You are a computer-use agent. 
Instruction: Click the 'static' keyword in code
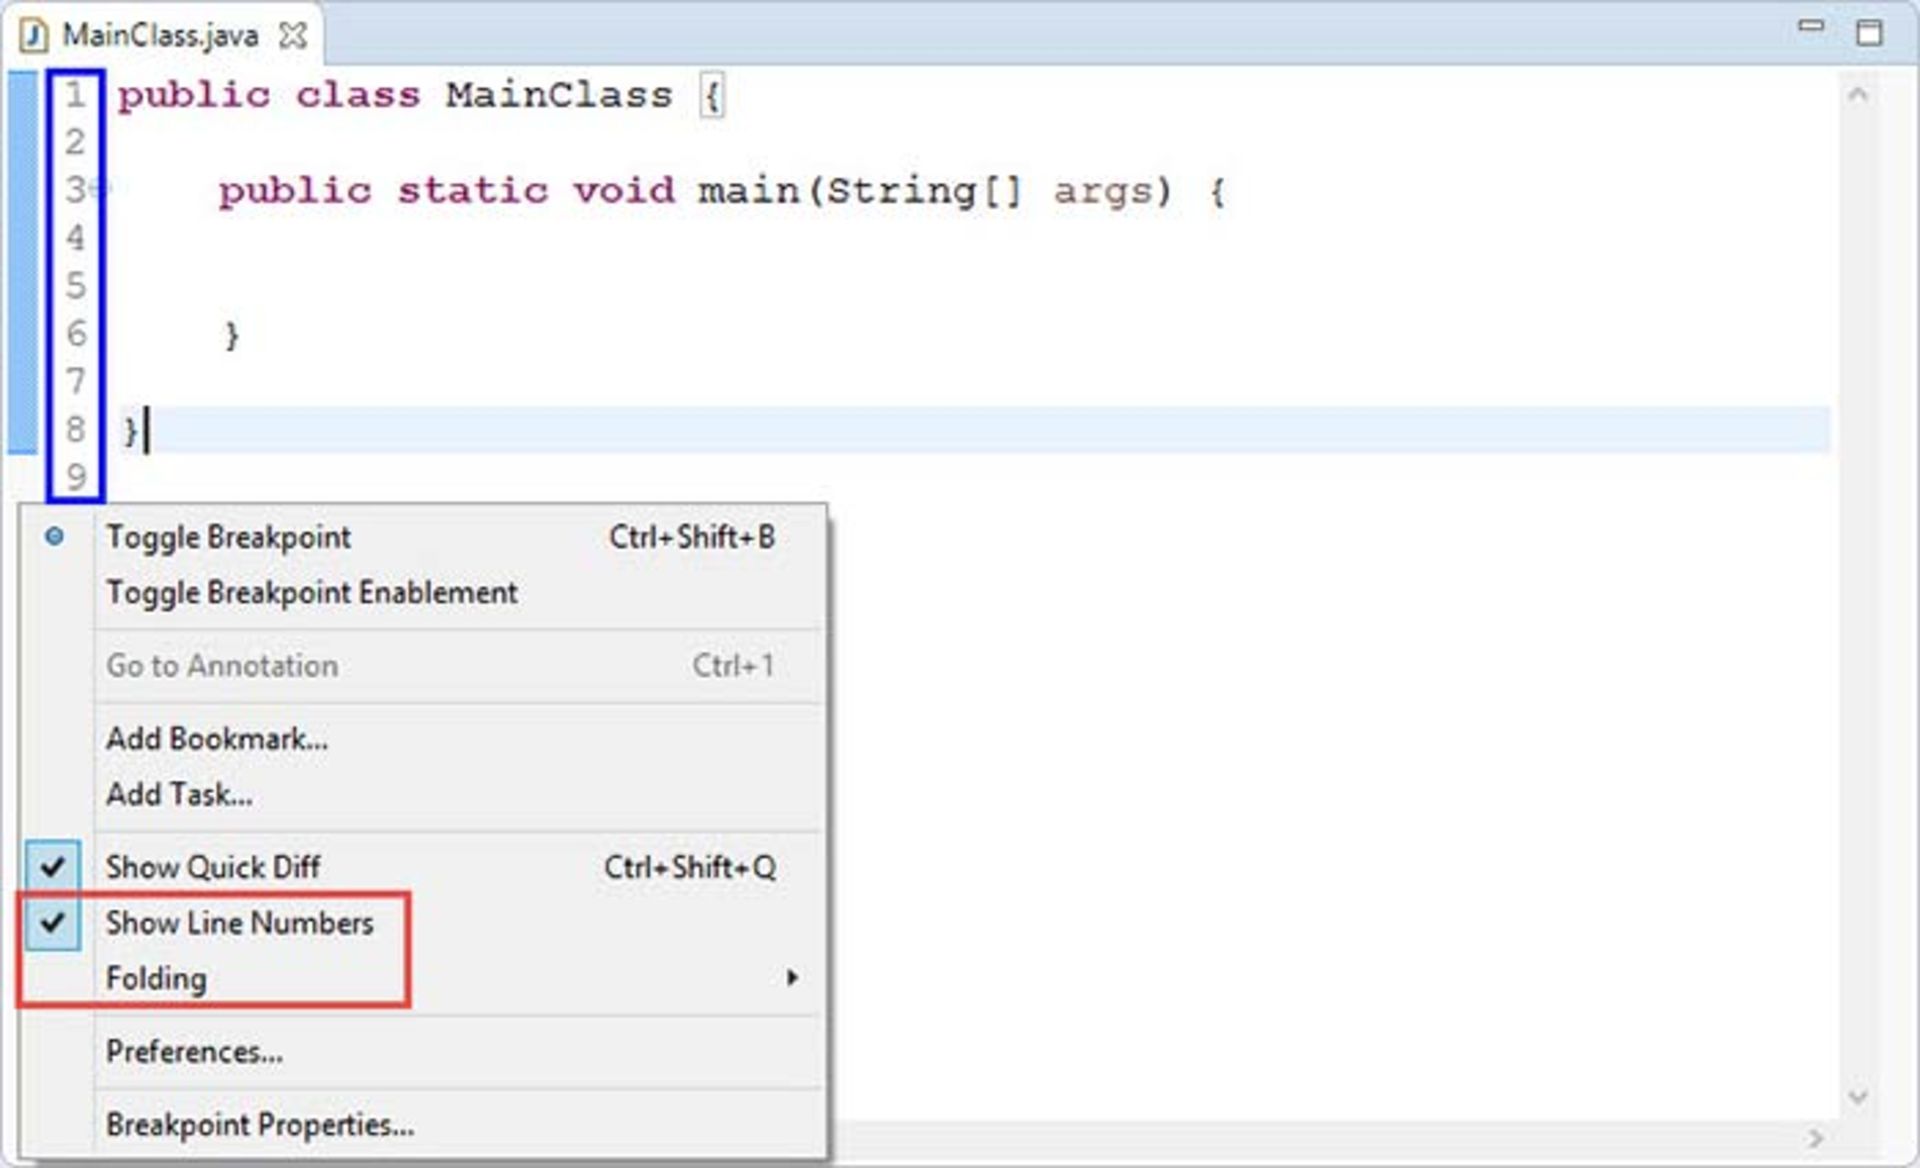pos(473,190)
